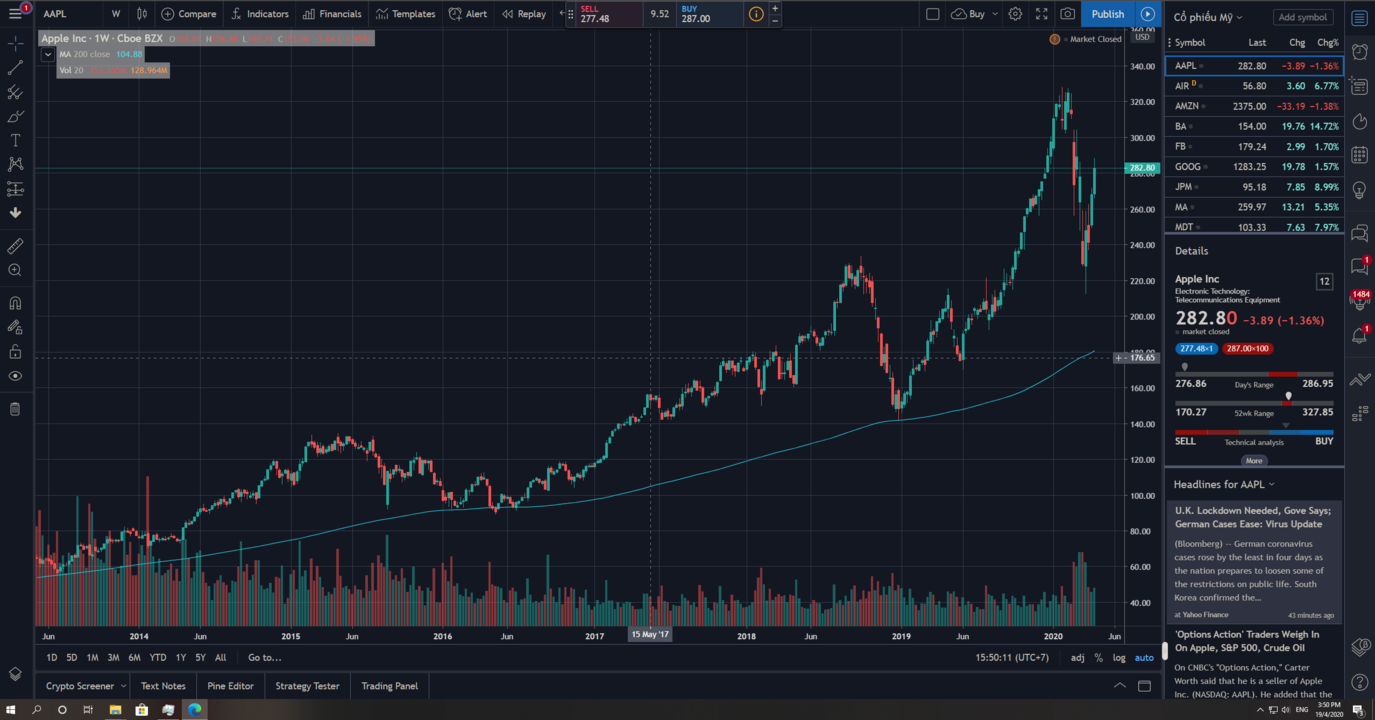The height and width of the screenshot is (720, 1375).
Task: Open the Crypto Screener dropdown tab
Action: pyautogui.click(x=86, y=686)
